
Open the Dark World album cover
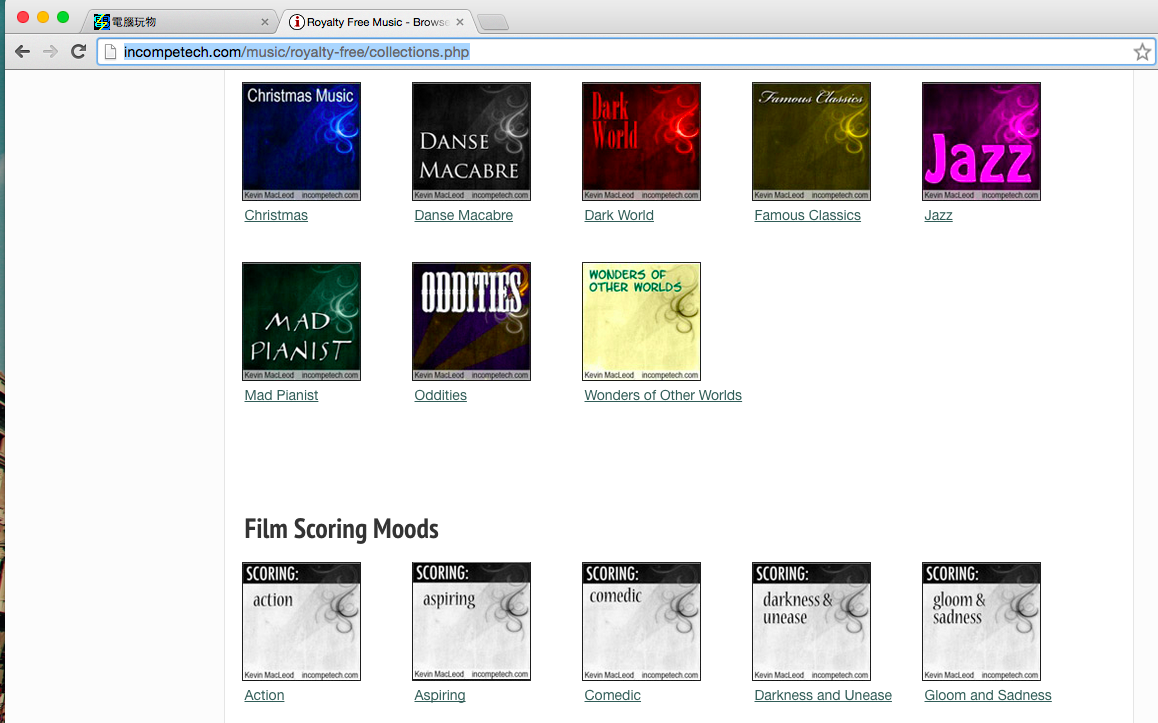[x=641, y=141]
